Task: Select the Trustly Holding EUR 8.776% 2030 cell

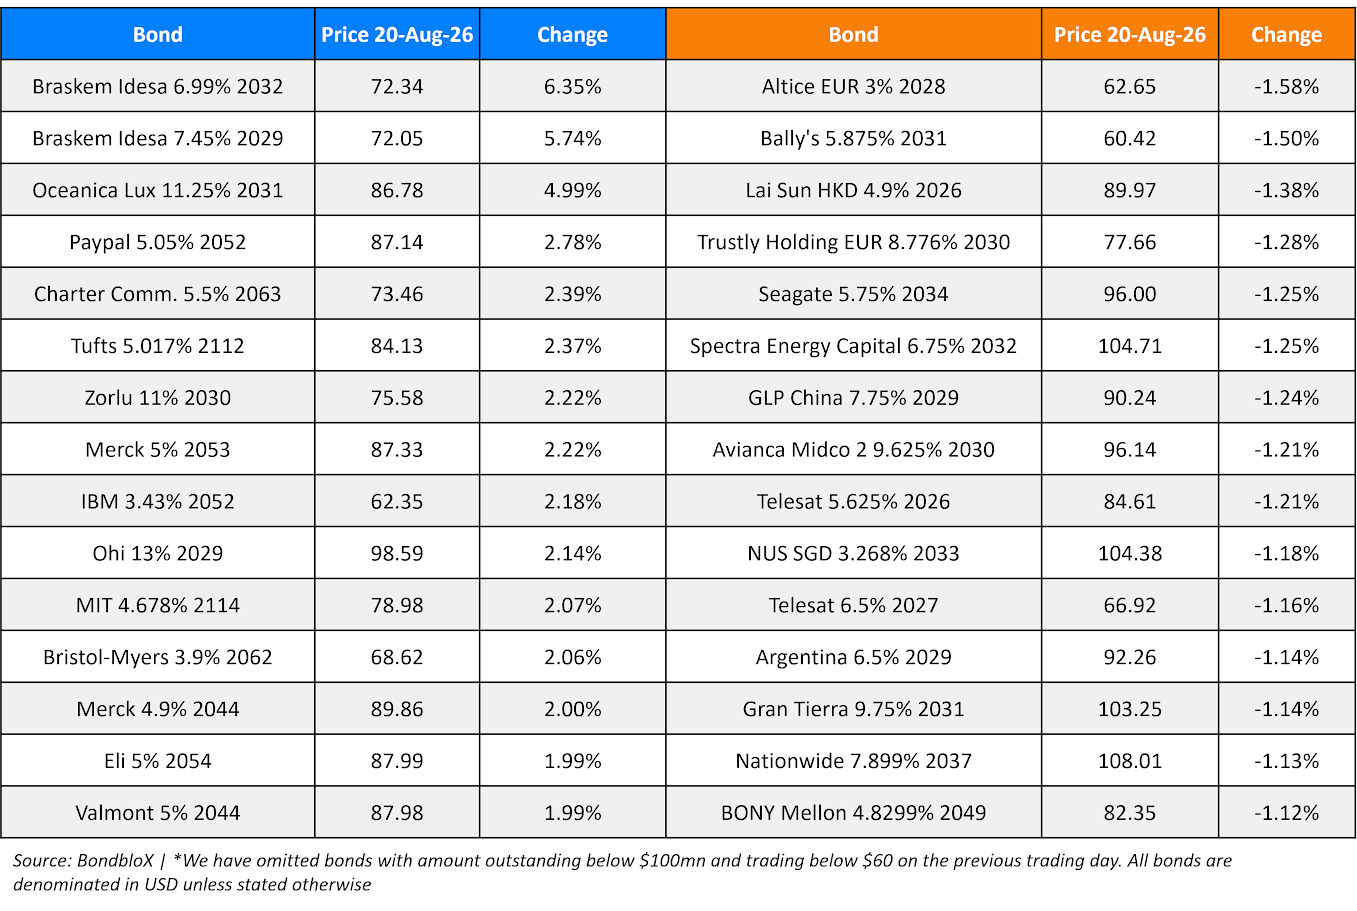Action: [853, 242]
